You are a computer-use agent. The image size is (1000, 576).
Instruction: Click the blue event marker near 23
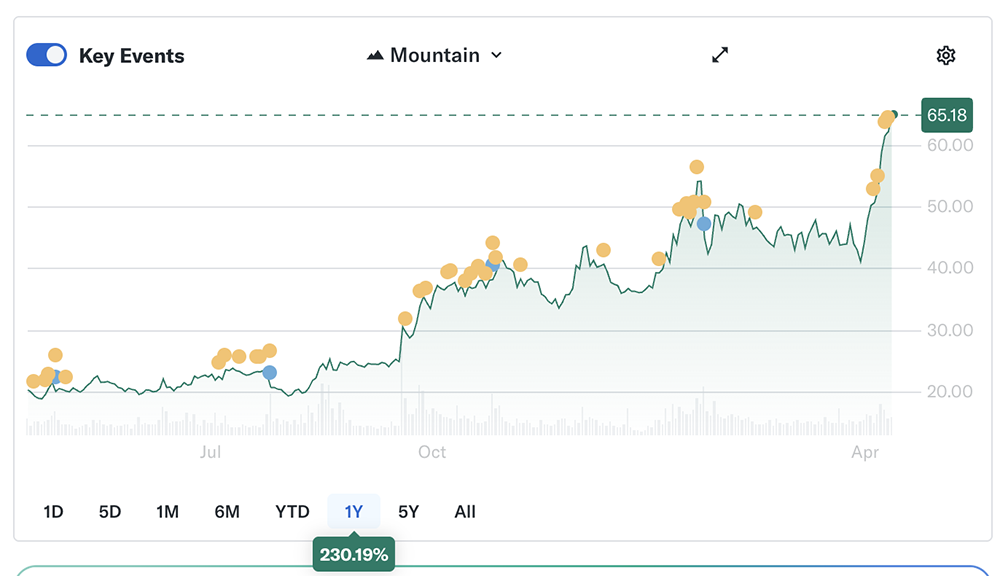click(x=269, y=372)
